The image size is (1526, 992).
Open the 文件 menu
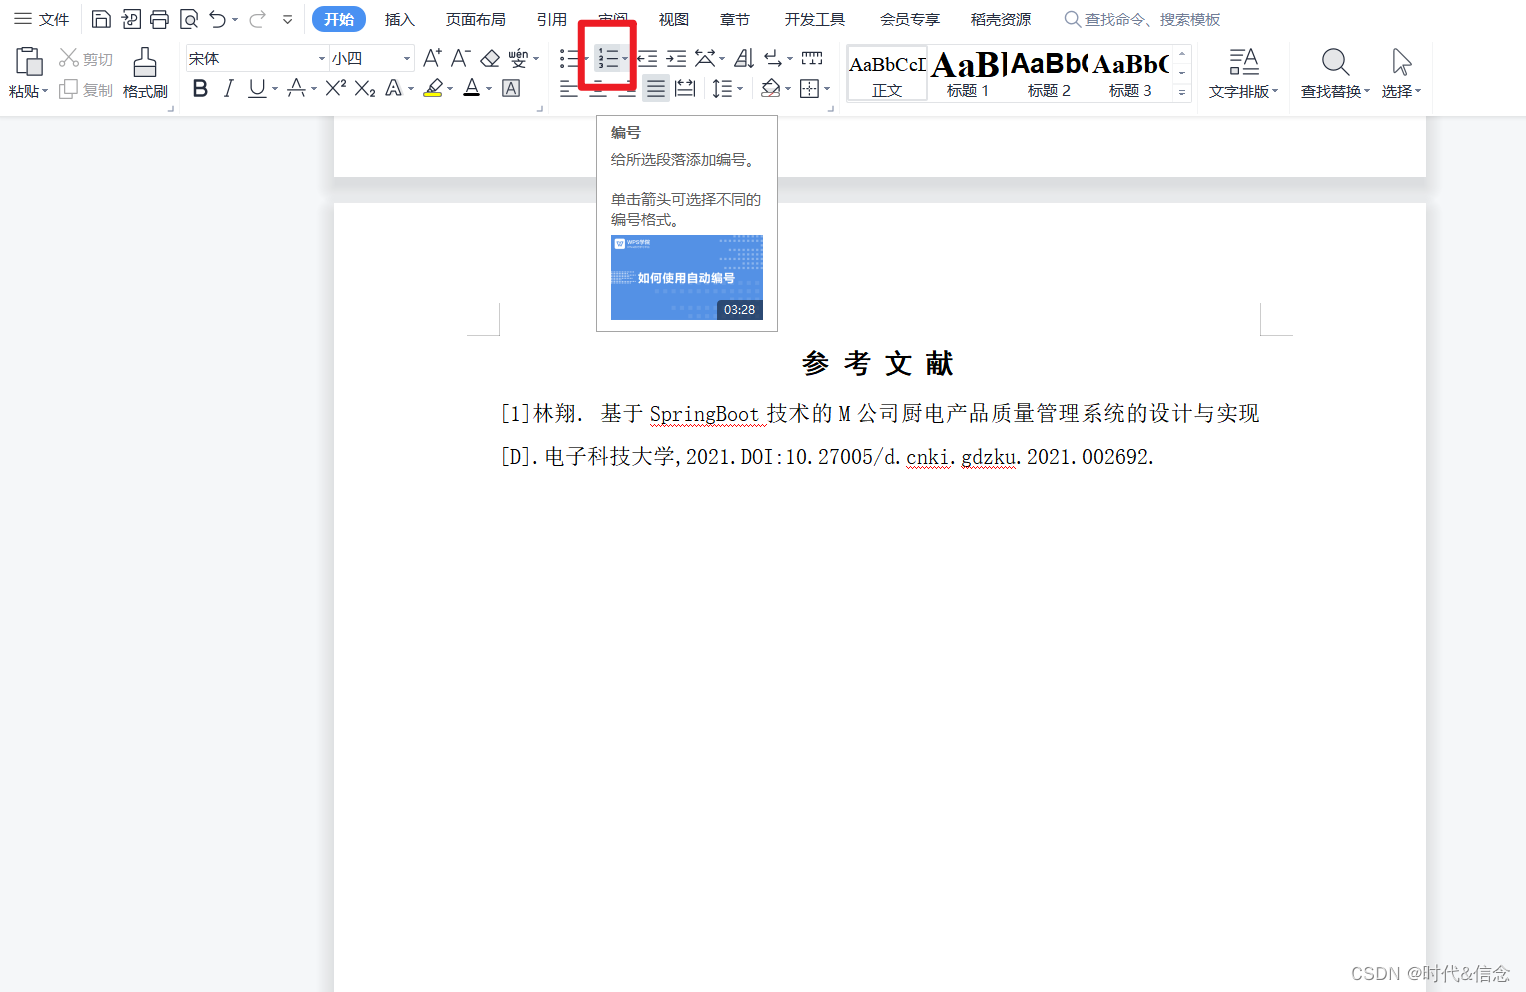(42, 19)
